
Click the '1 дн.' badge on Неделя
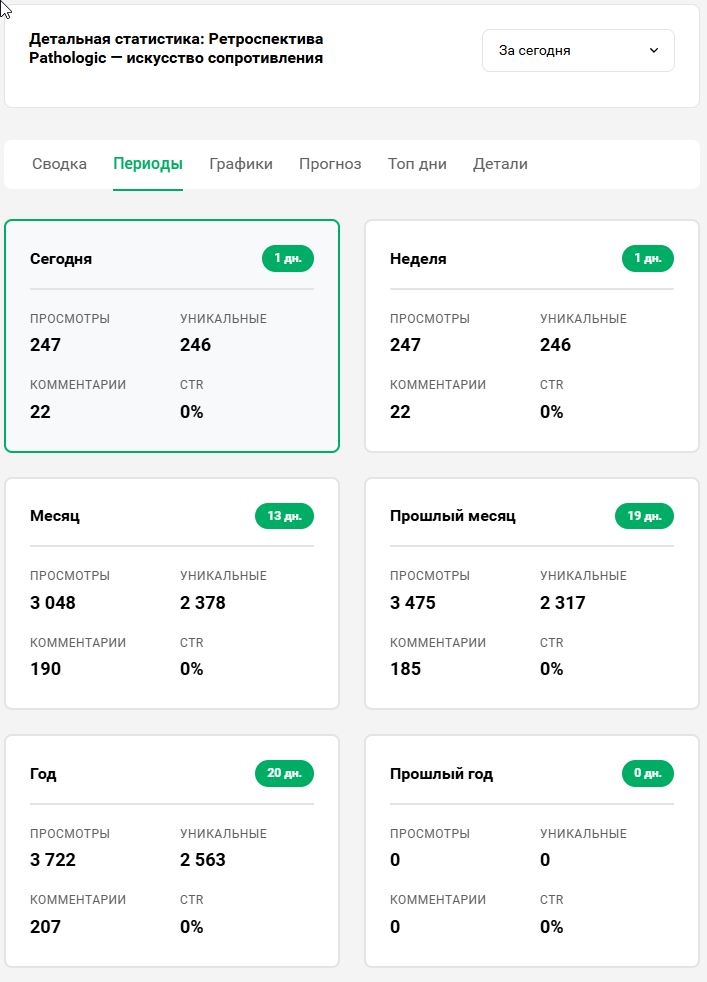[648, 259]
